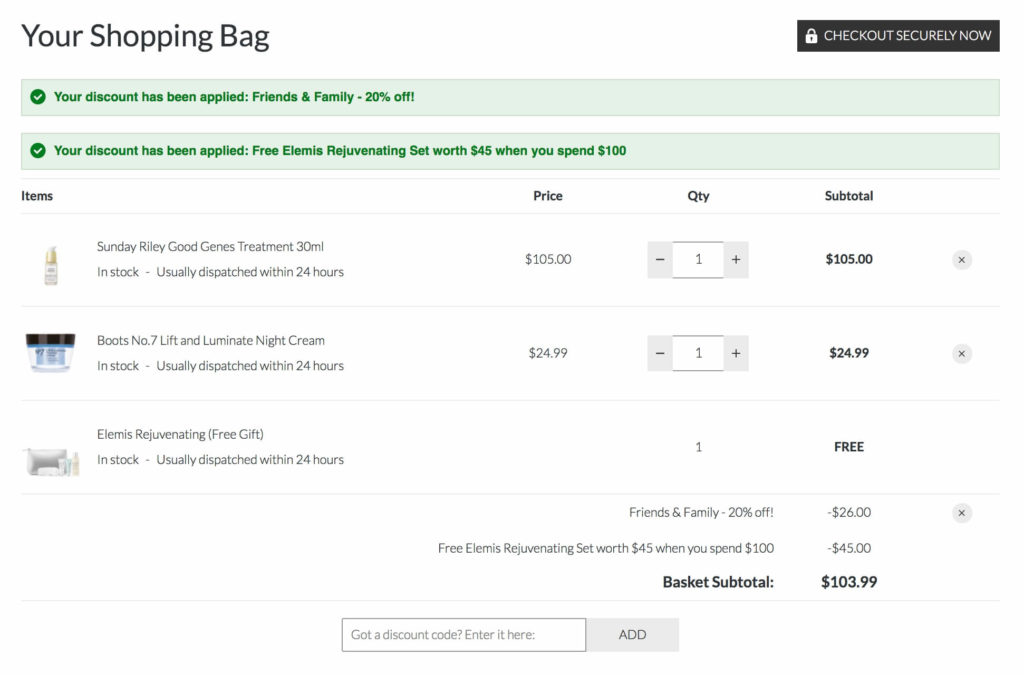Click the Price column header
Screen dimensions: 1024x675
coord(548,196)
